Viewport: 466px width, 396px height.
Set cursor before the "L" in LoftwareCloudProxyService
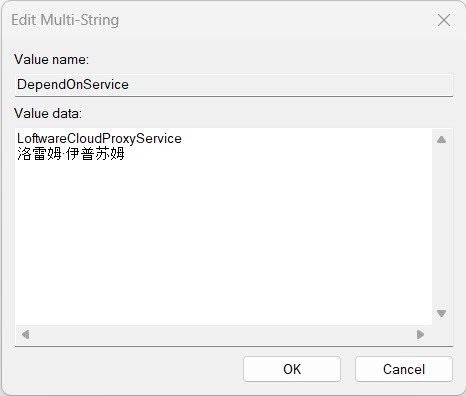click(17, 138)
